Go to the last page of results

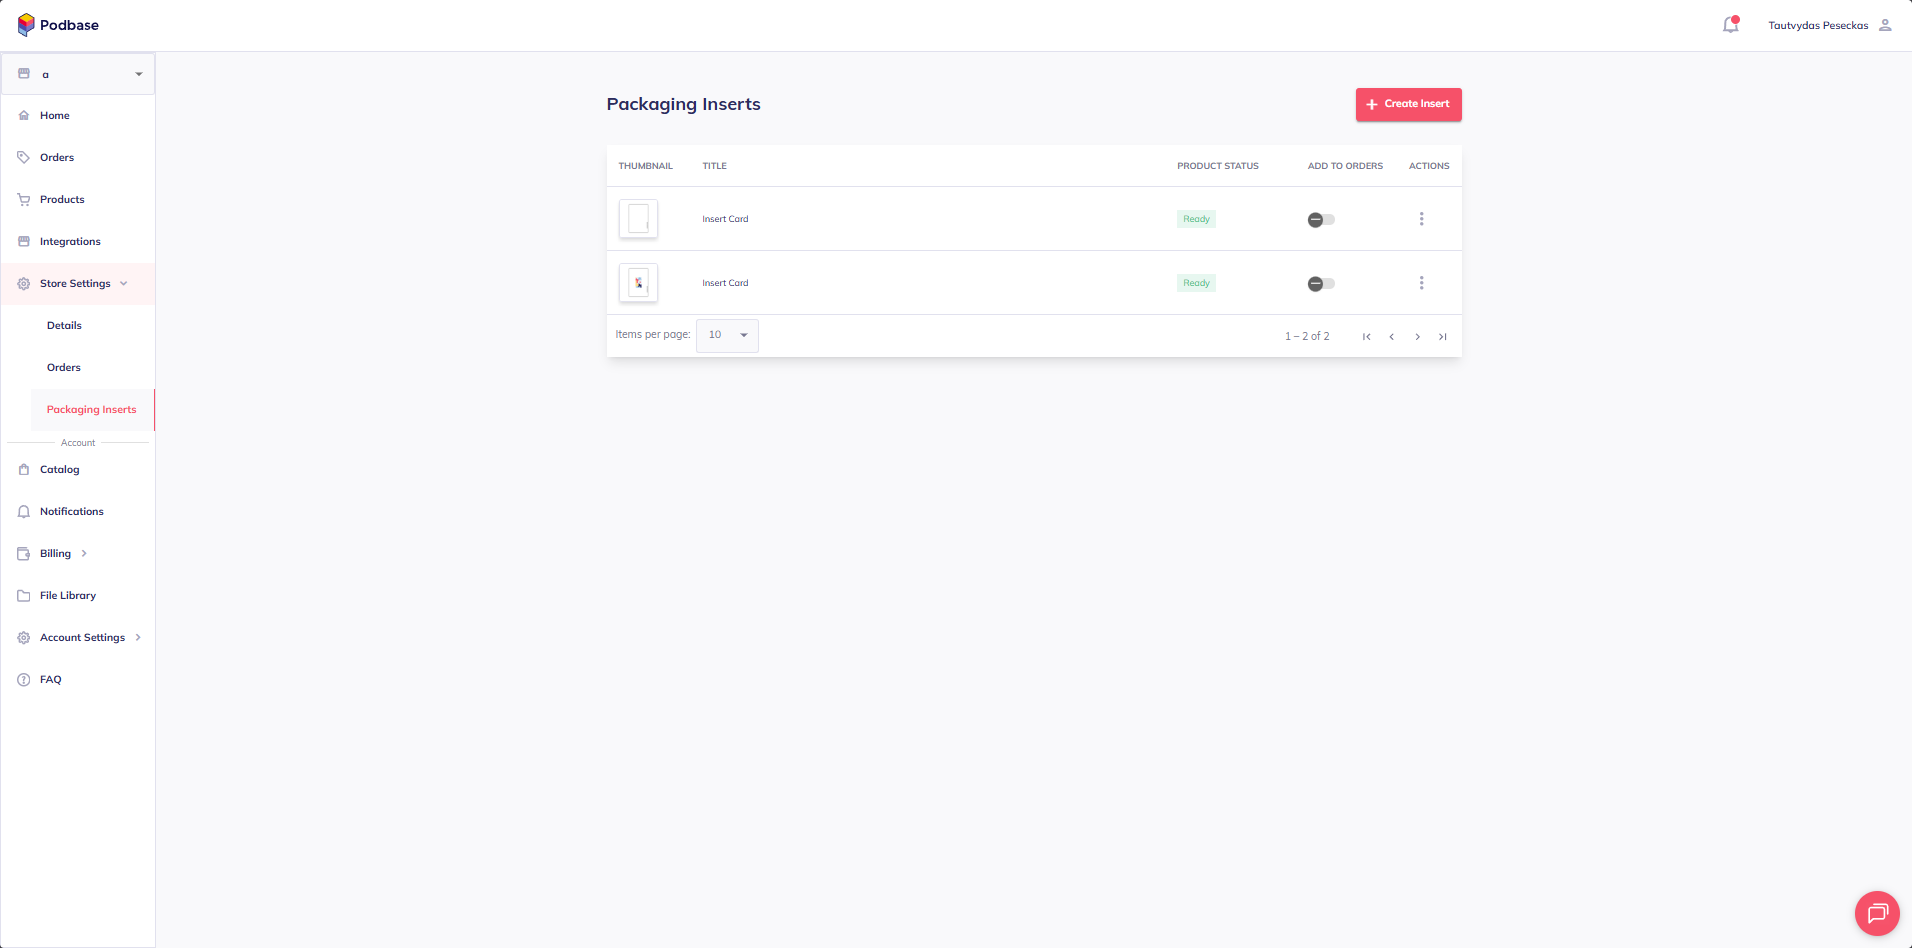1442,337
